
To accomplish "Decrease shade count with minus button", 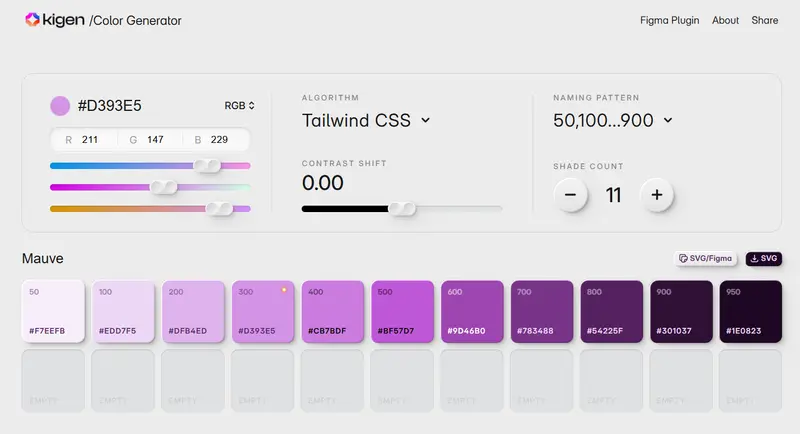I will pos(570,195).
